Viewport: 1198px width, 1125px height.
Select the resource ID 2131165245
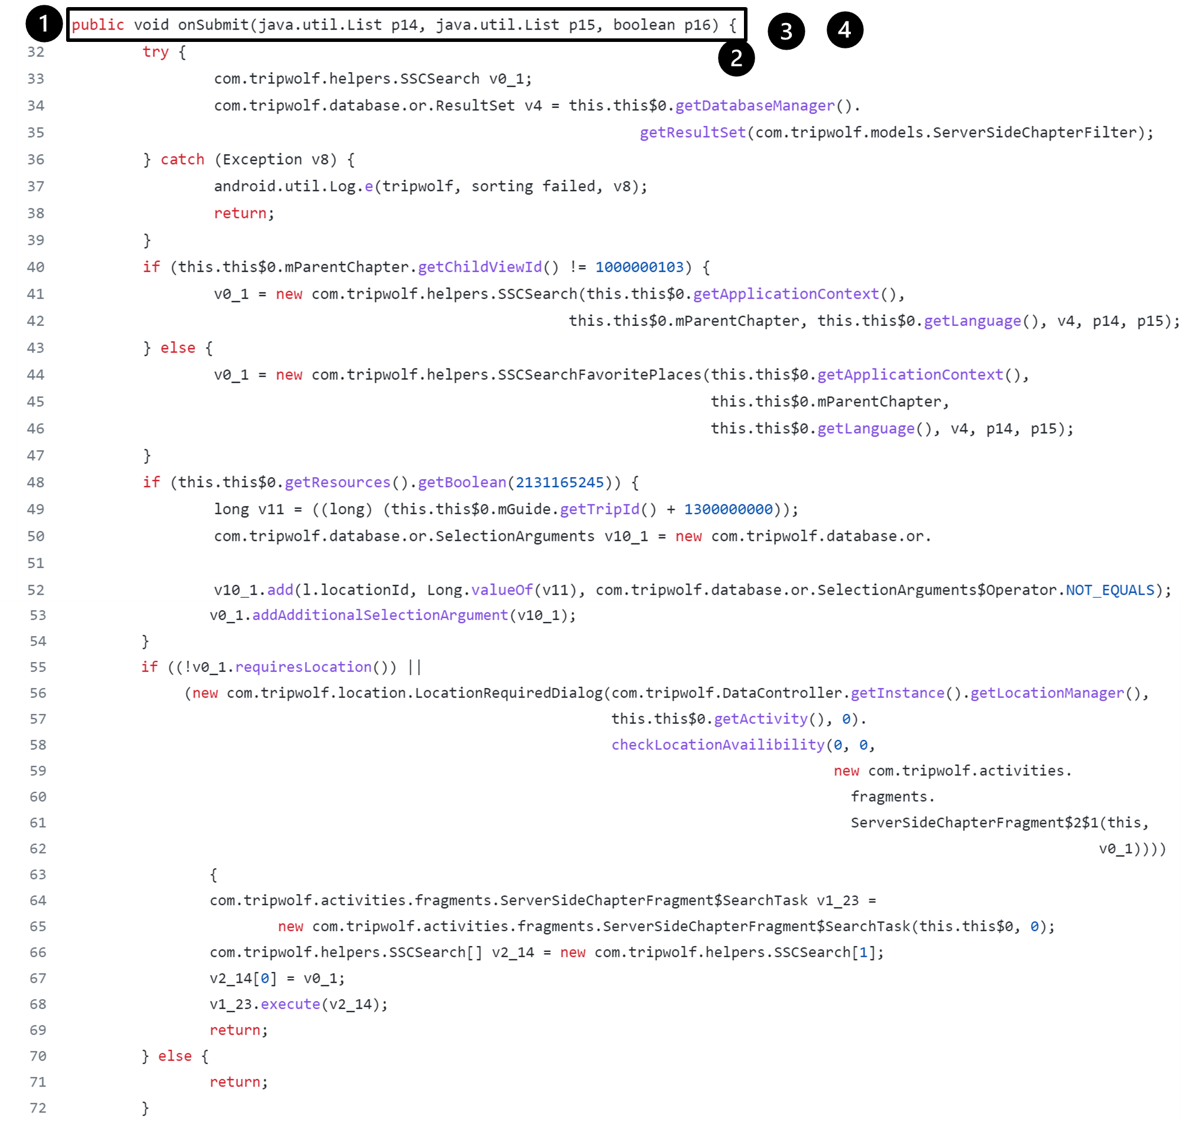point(560,482)
